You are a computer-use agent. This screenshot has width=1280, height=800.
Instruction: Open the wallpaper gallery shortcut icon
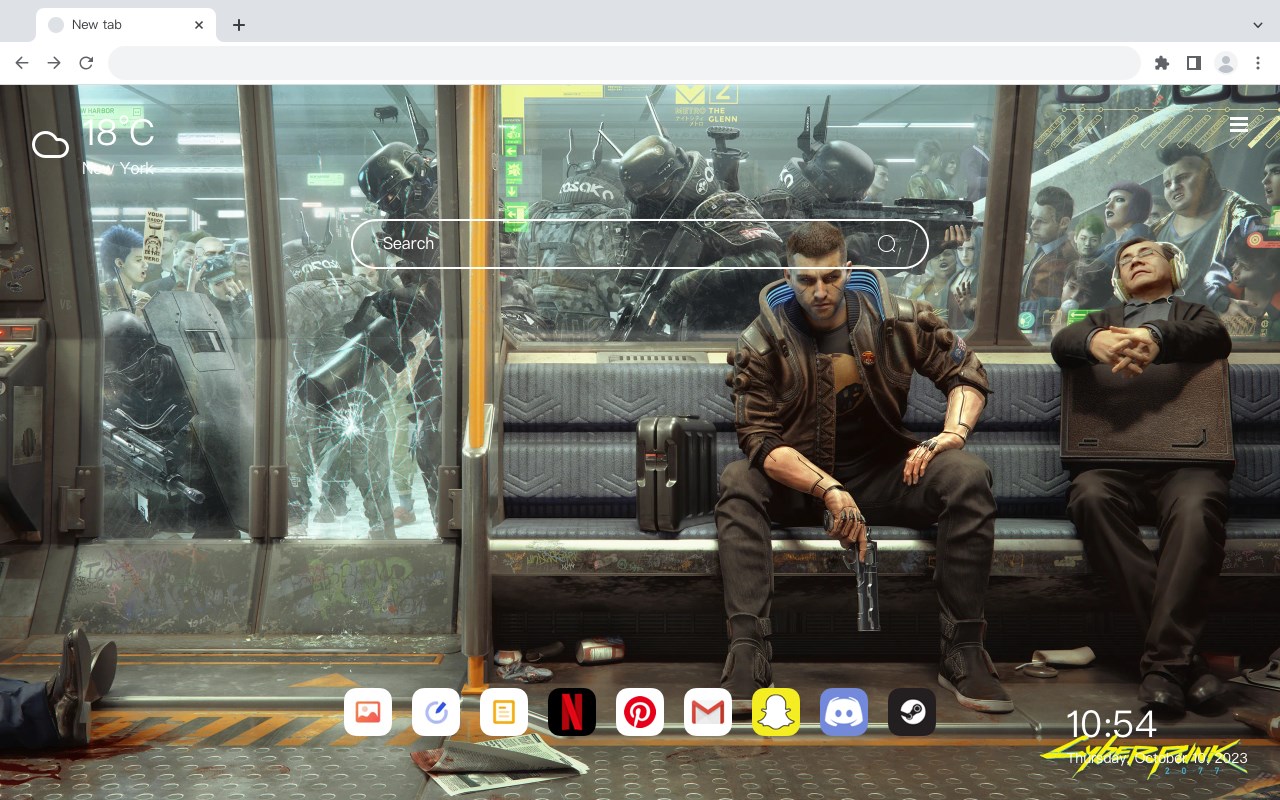[x=368, y=712]
